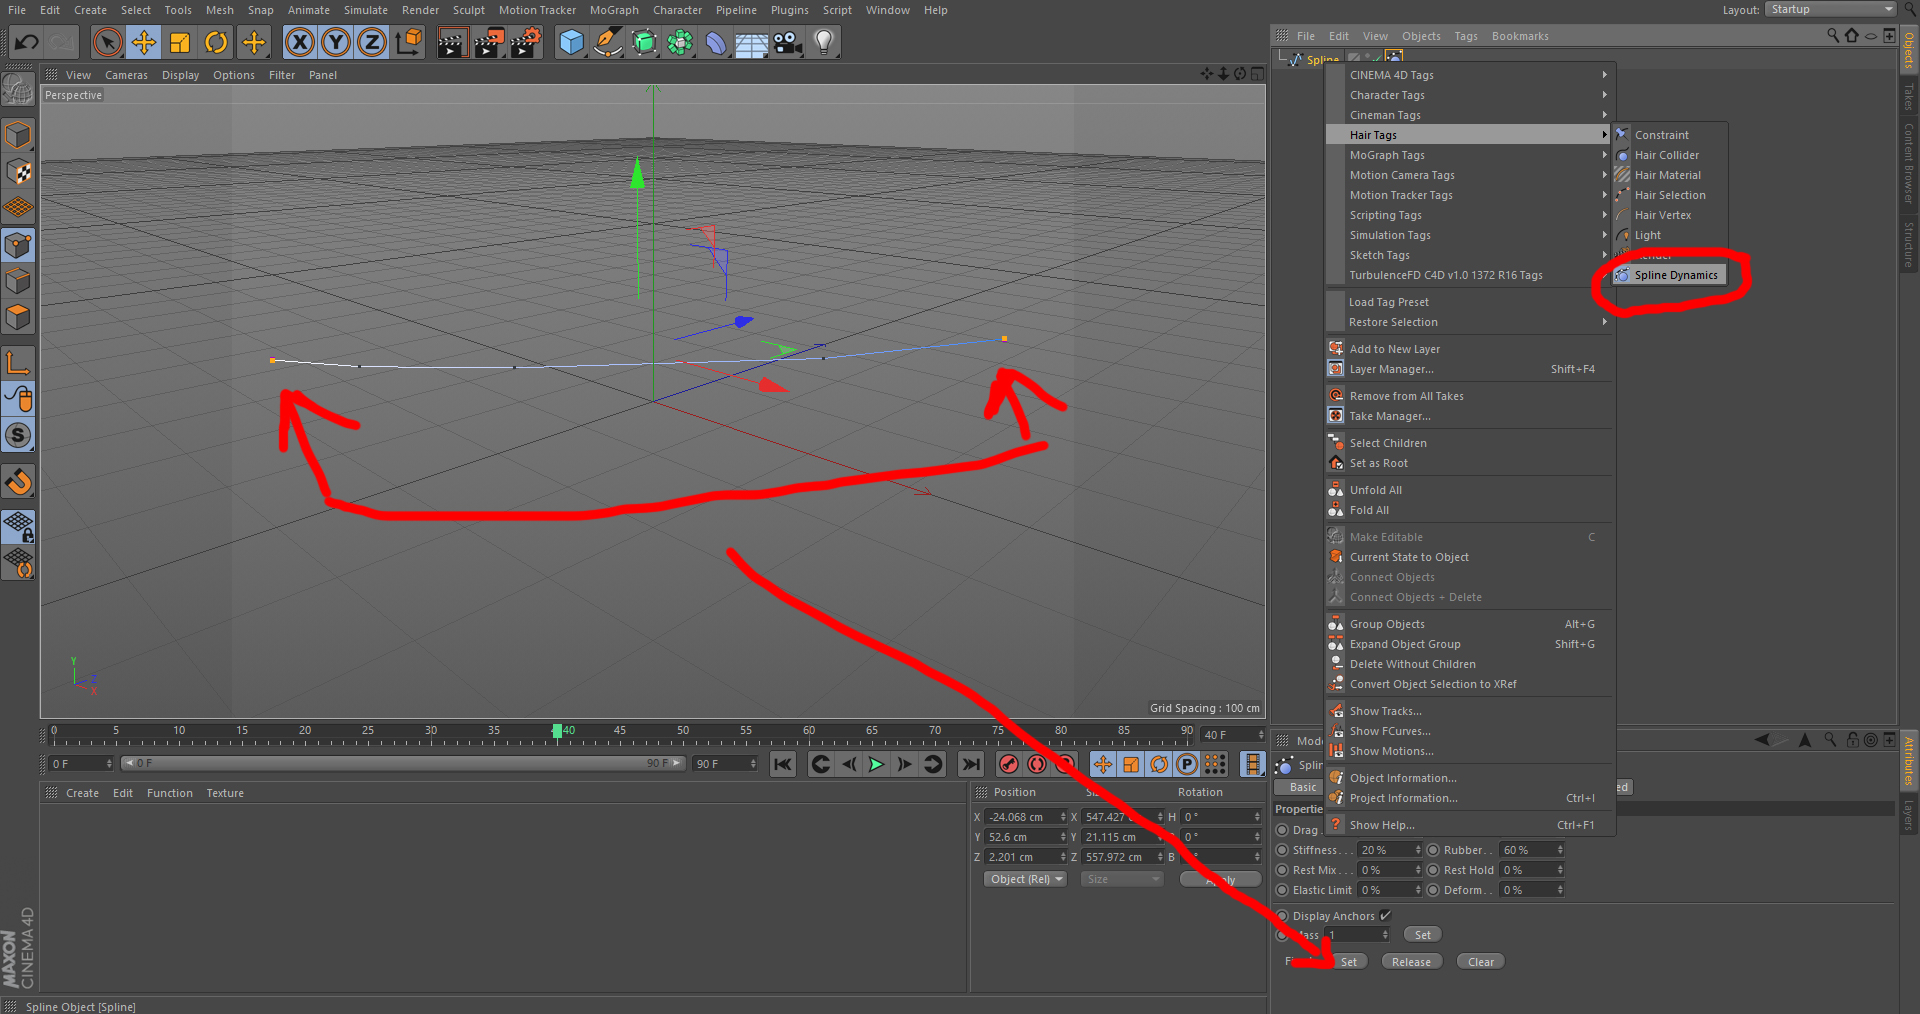This screenshot has height=1014, width=1920.
Task: Open Object Manager Bookmarks menu
Action: [1520, 36]
